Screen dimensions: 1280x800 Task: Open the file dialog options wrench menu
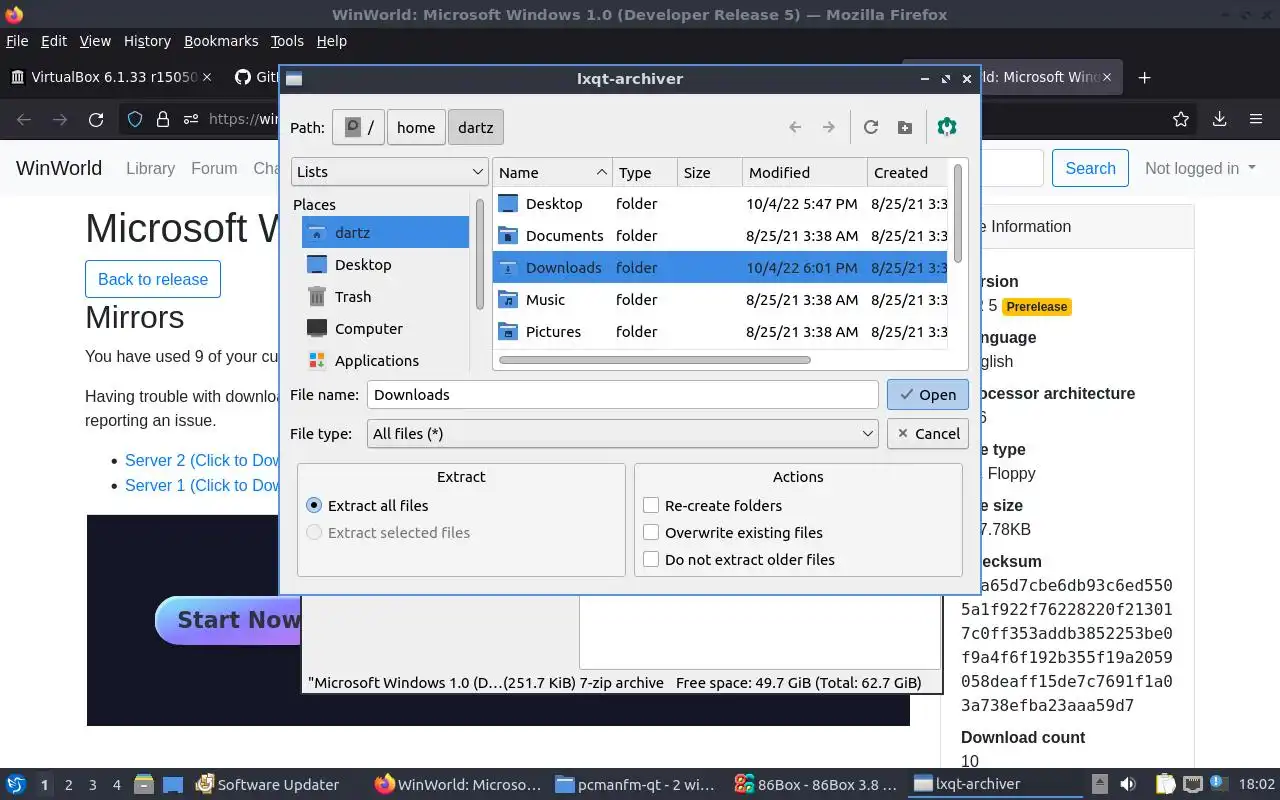coord(947,127)
